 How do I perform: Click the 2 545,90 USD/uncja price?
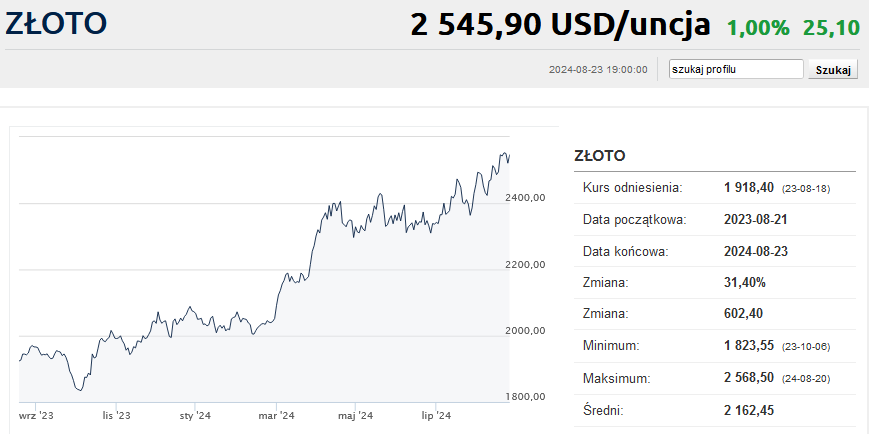click(560, 24)
